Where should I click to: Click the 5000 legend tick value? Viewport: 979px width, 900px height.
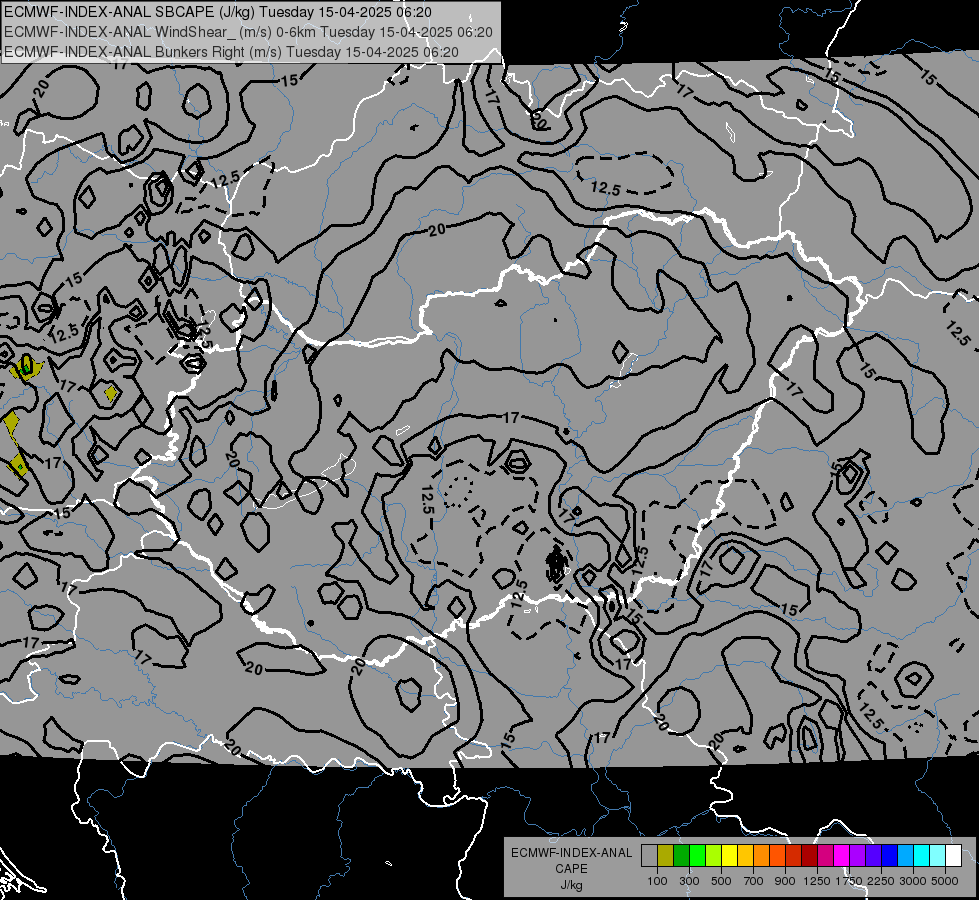(x=945, y=881)
